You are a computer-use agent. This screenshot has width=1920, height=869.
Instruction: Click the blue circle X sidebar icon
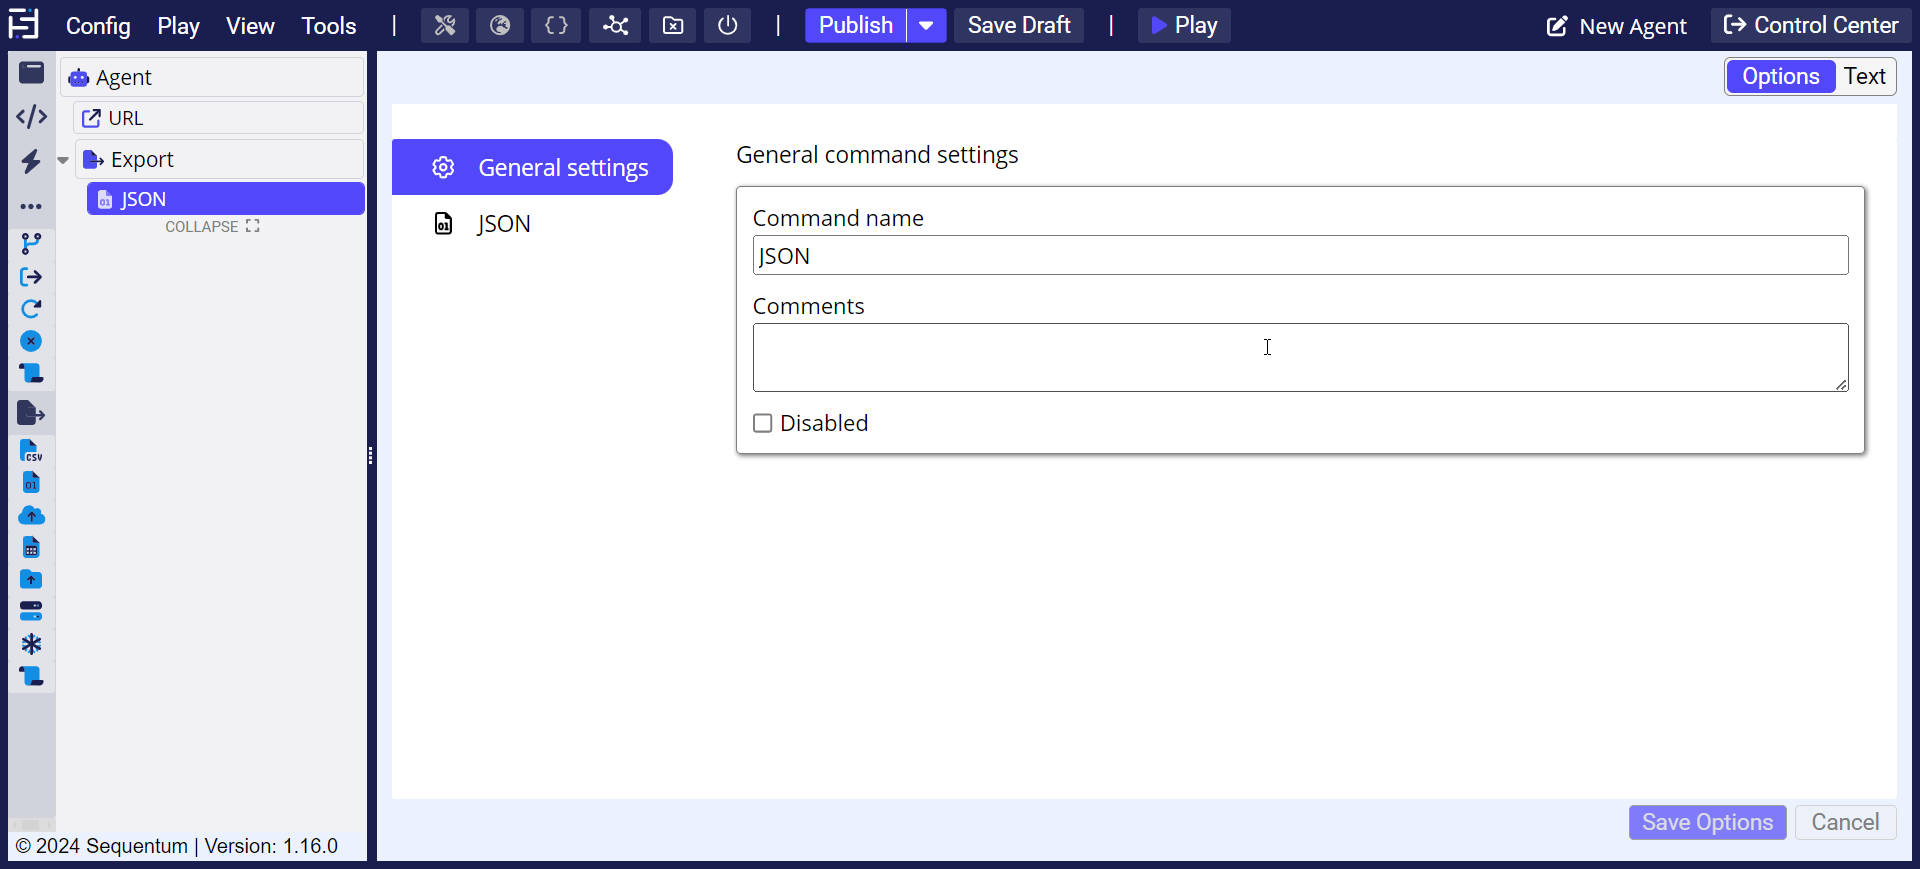32,342
